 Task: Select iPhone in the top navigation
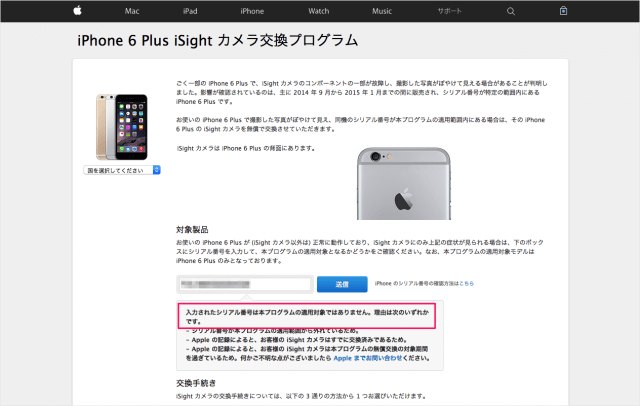click(252, 11)
